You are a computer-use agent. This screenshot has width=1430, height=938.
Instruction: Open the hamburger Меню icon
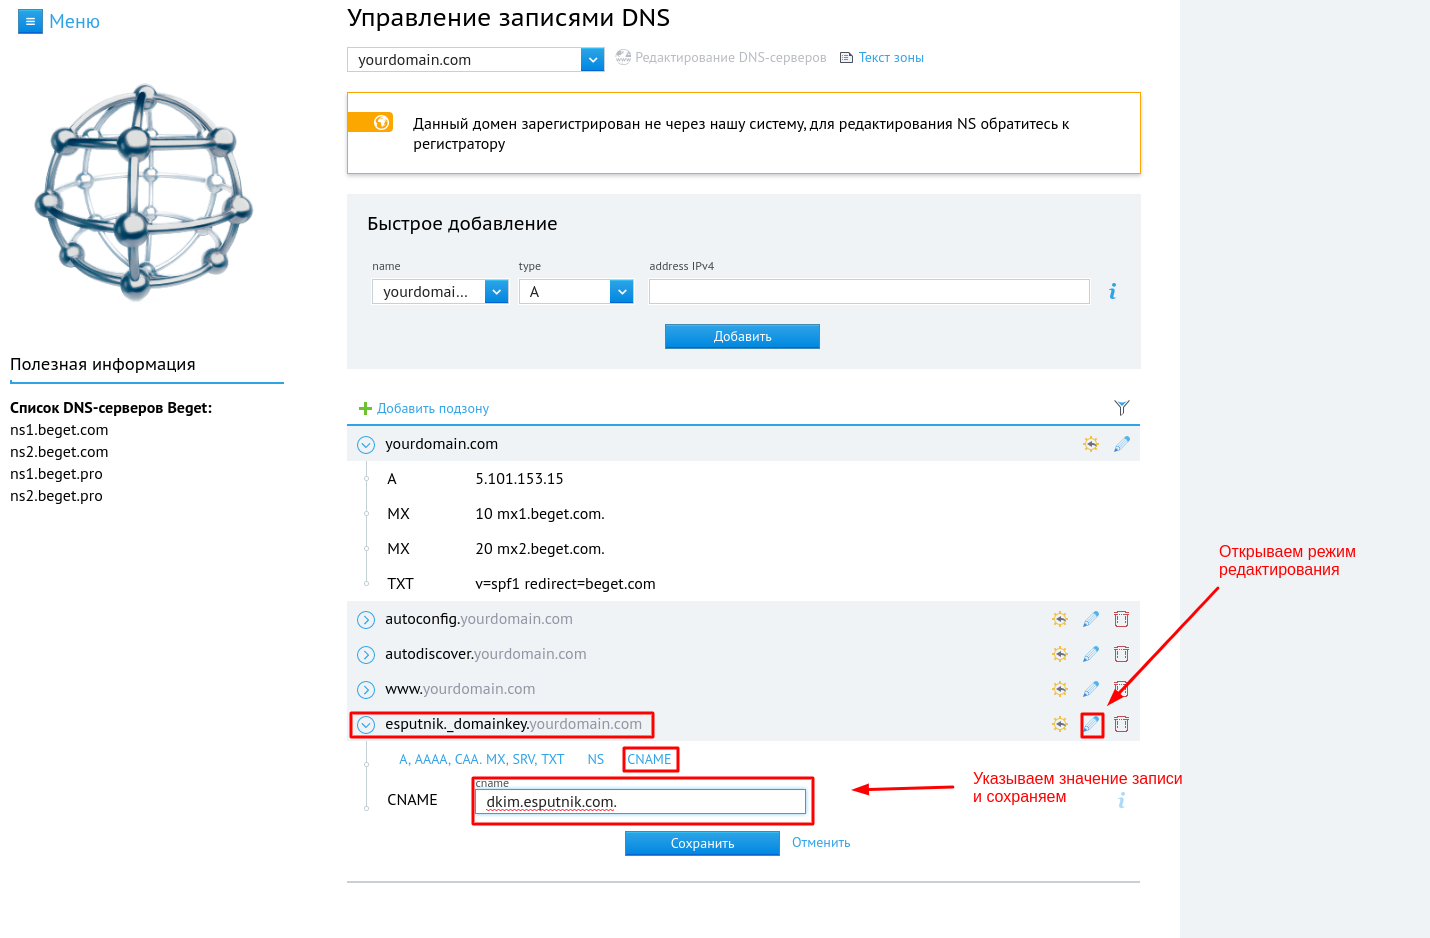(31, 21)
